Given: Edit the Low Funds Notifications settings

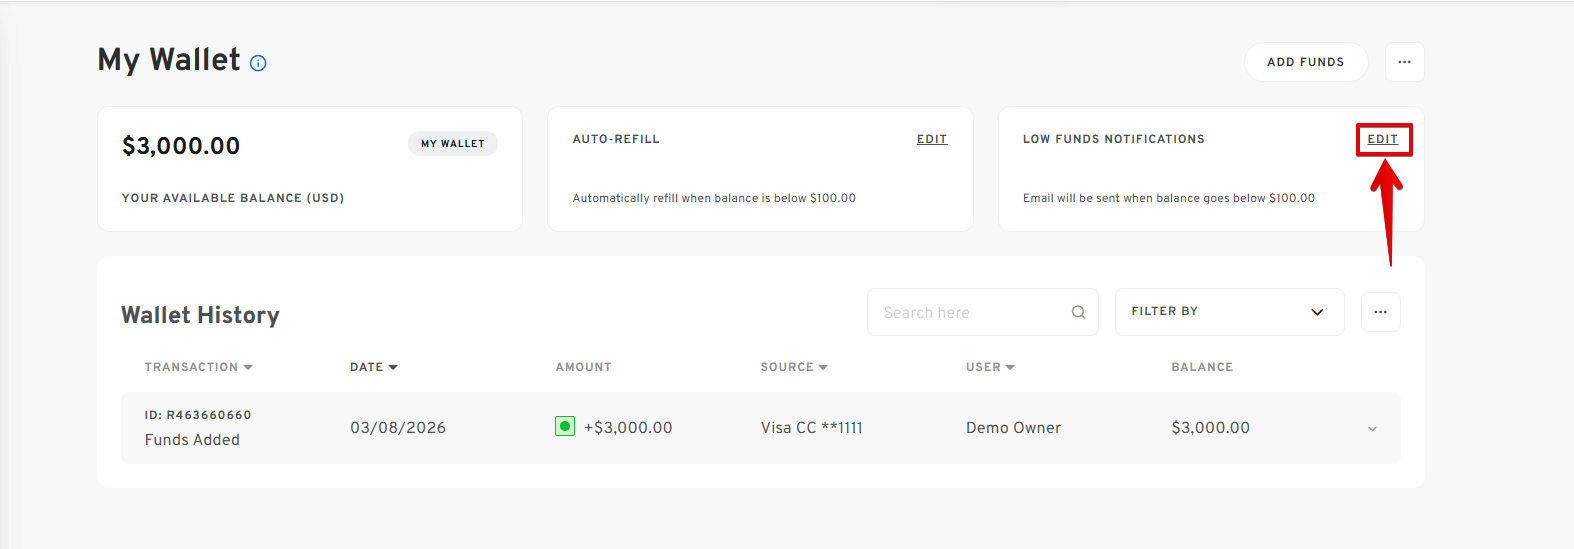Looking at the screenshot, I should click(x=1382, y=139).
